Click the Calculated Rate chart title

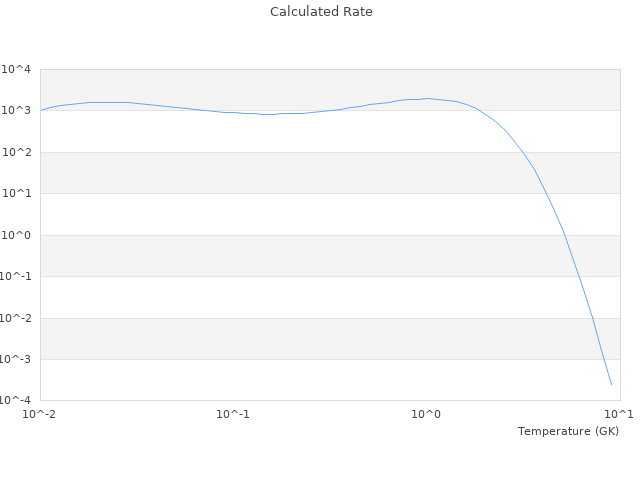click(x=320, y=12)
